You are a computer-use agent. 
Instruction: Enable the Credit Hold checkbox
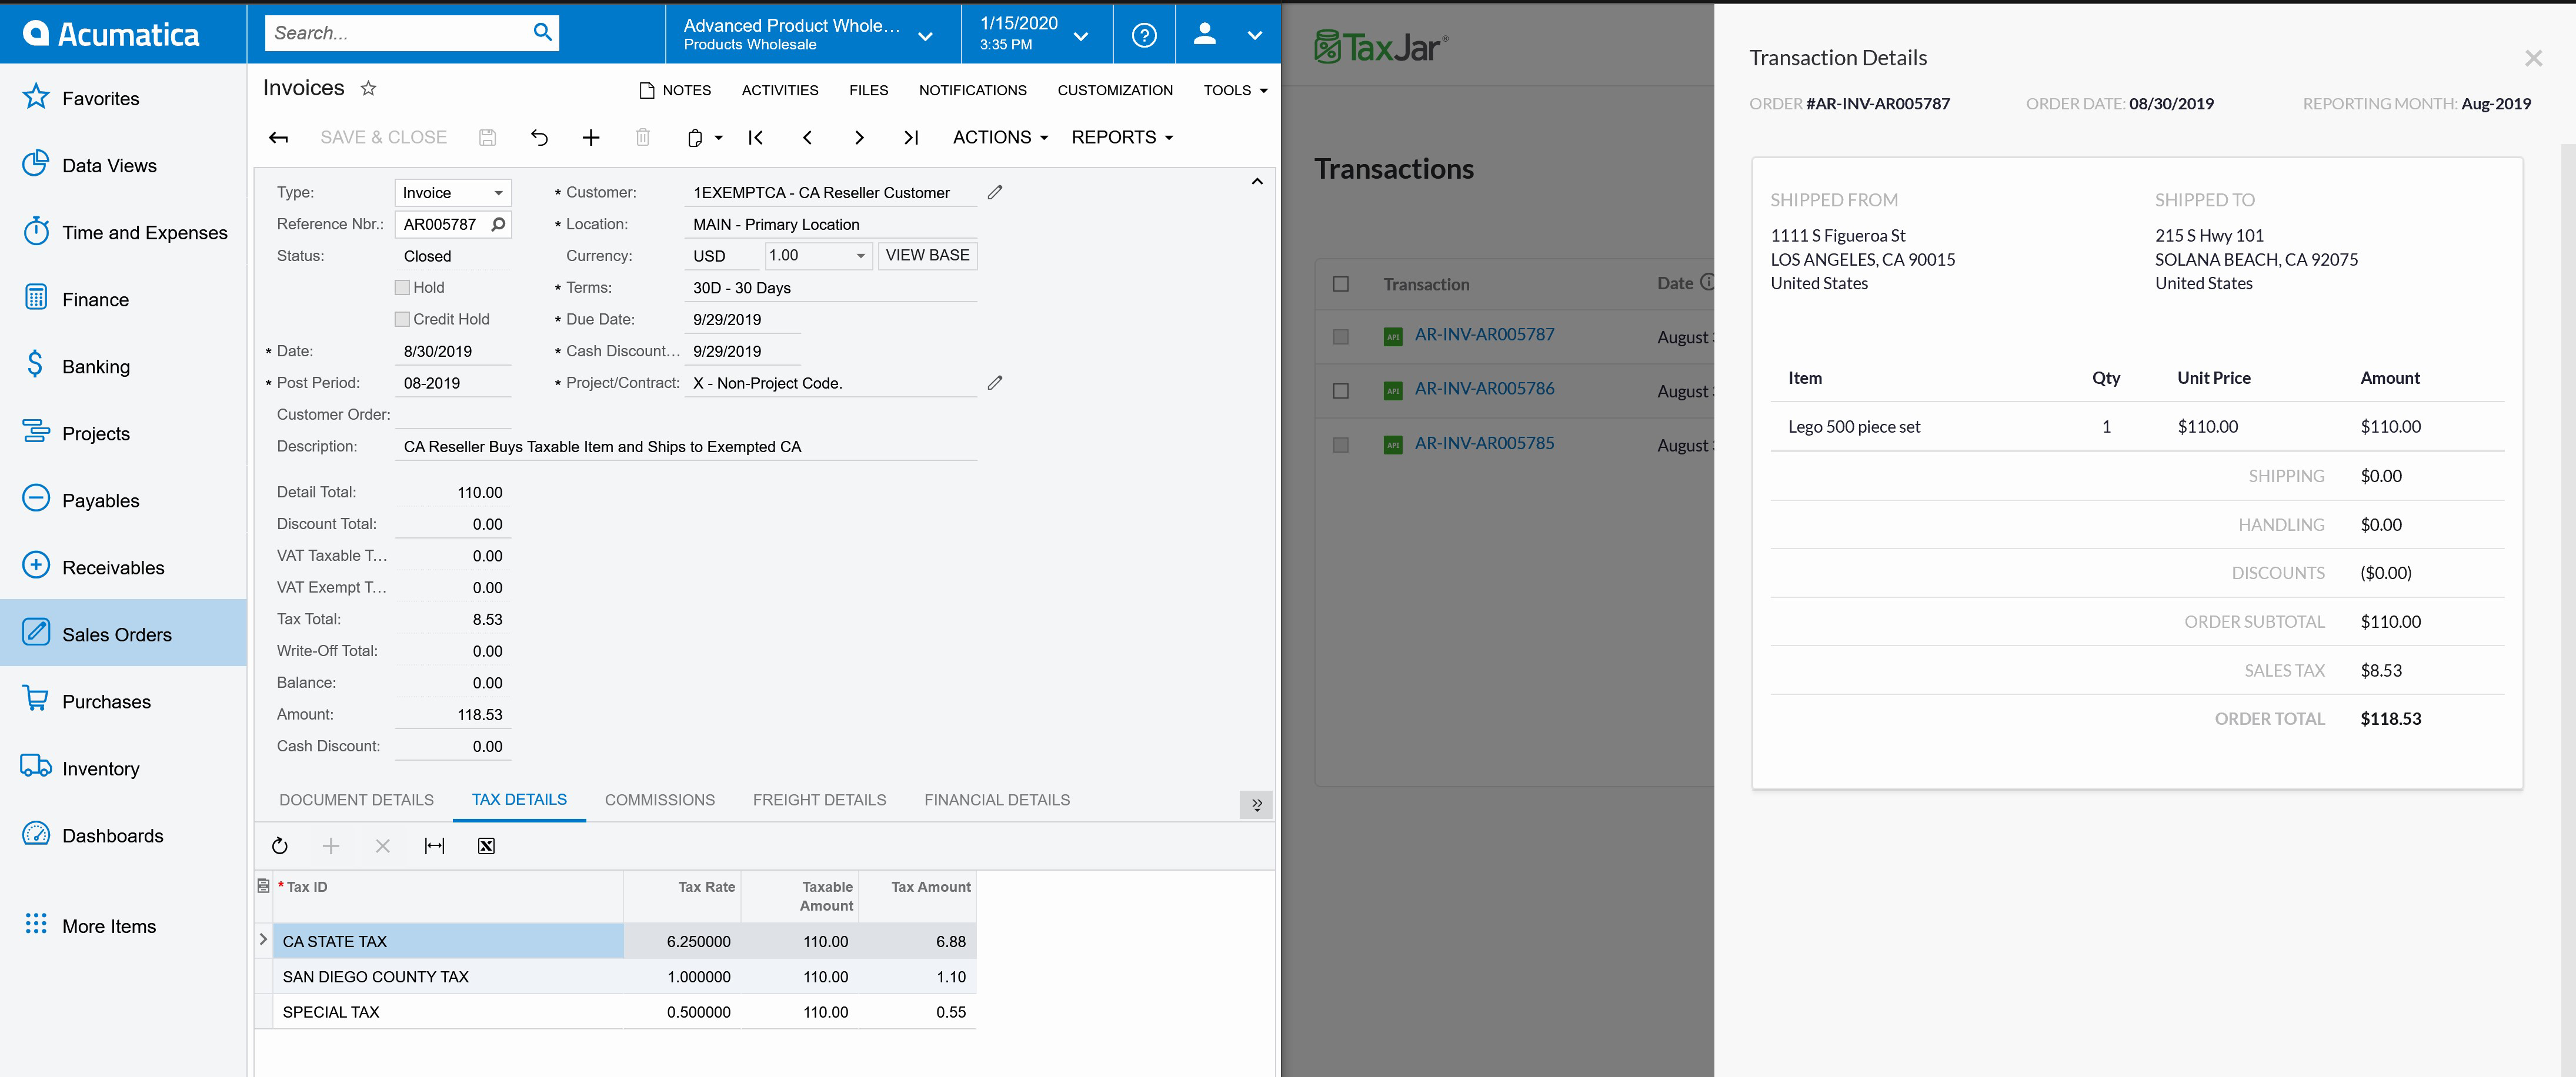coord(402,320)
